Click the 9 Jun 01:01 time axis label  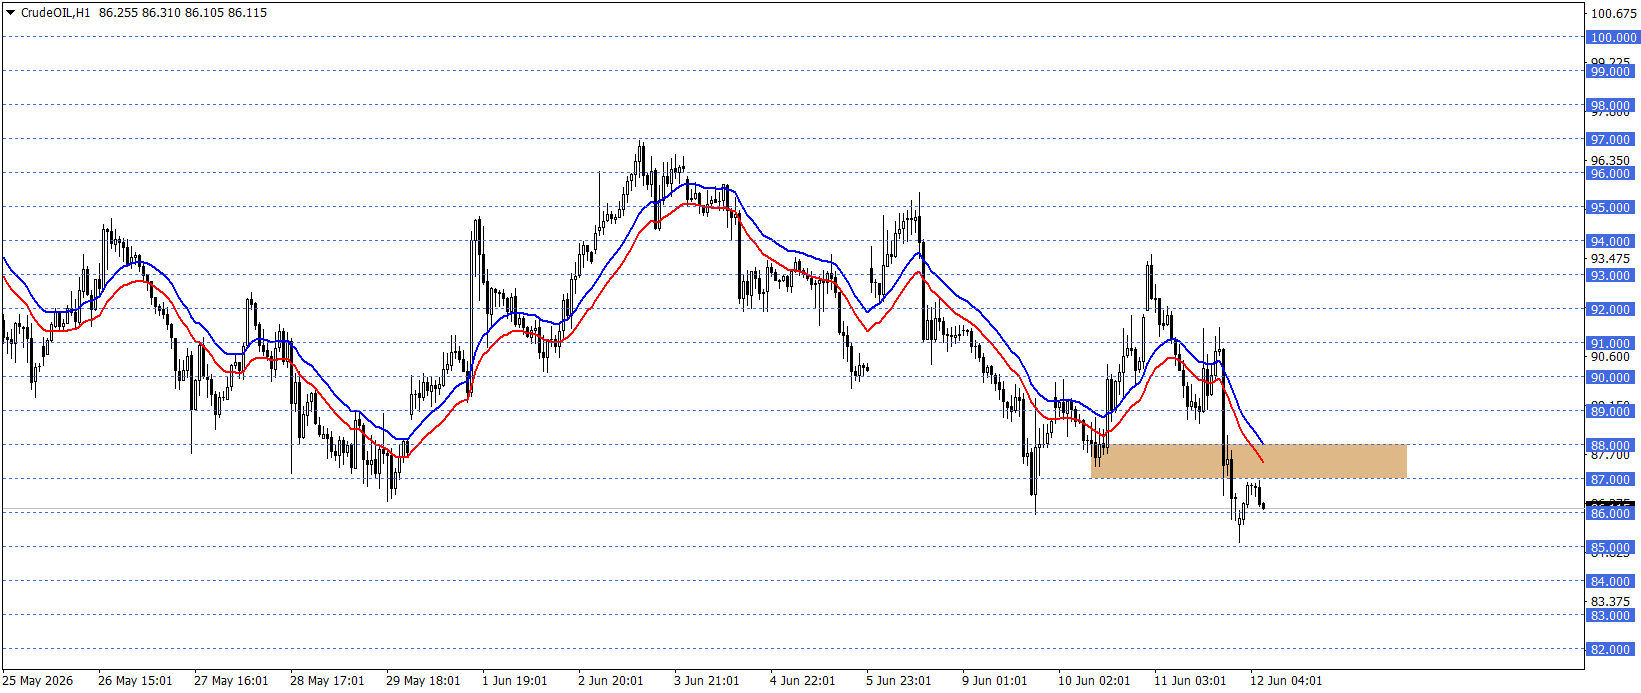click(995, 681)
